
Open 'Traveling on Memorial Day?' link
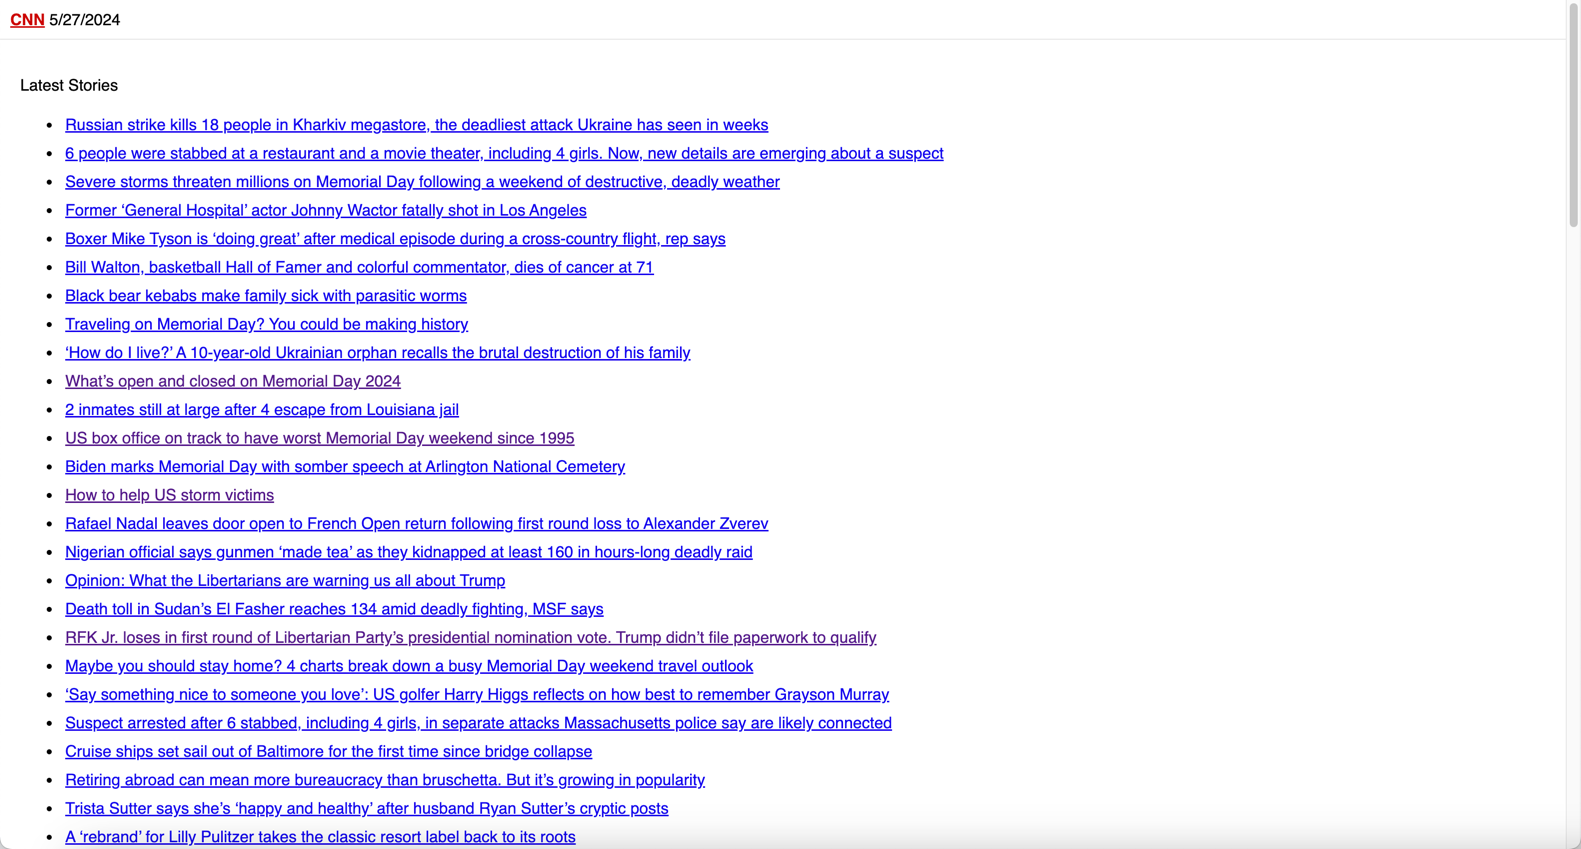(x=266, y=324)
